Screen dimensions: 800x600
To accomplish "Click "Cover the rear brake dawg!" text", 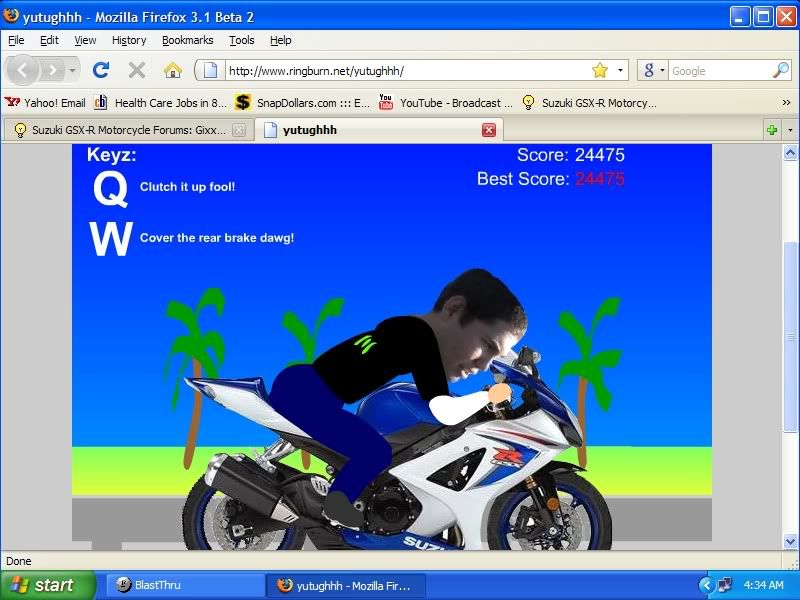I will (217, 238).
